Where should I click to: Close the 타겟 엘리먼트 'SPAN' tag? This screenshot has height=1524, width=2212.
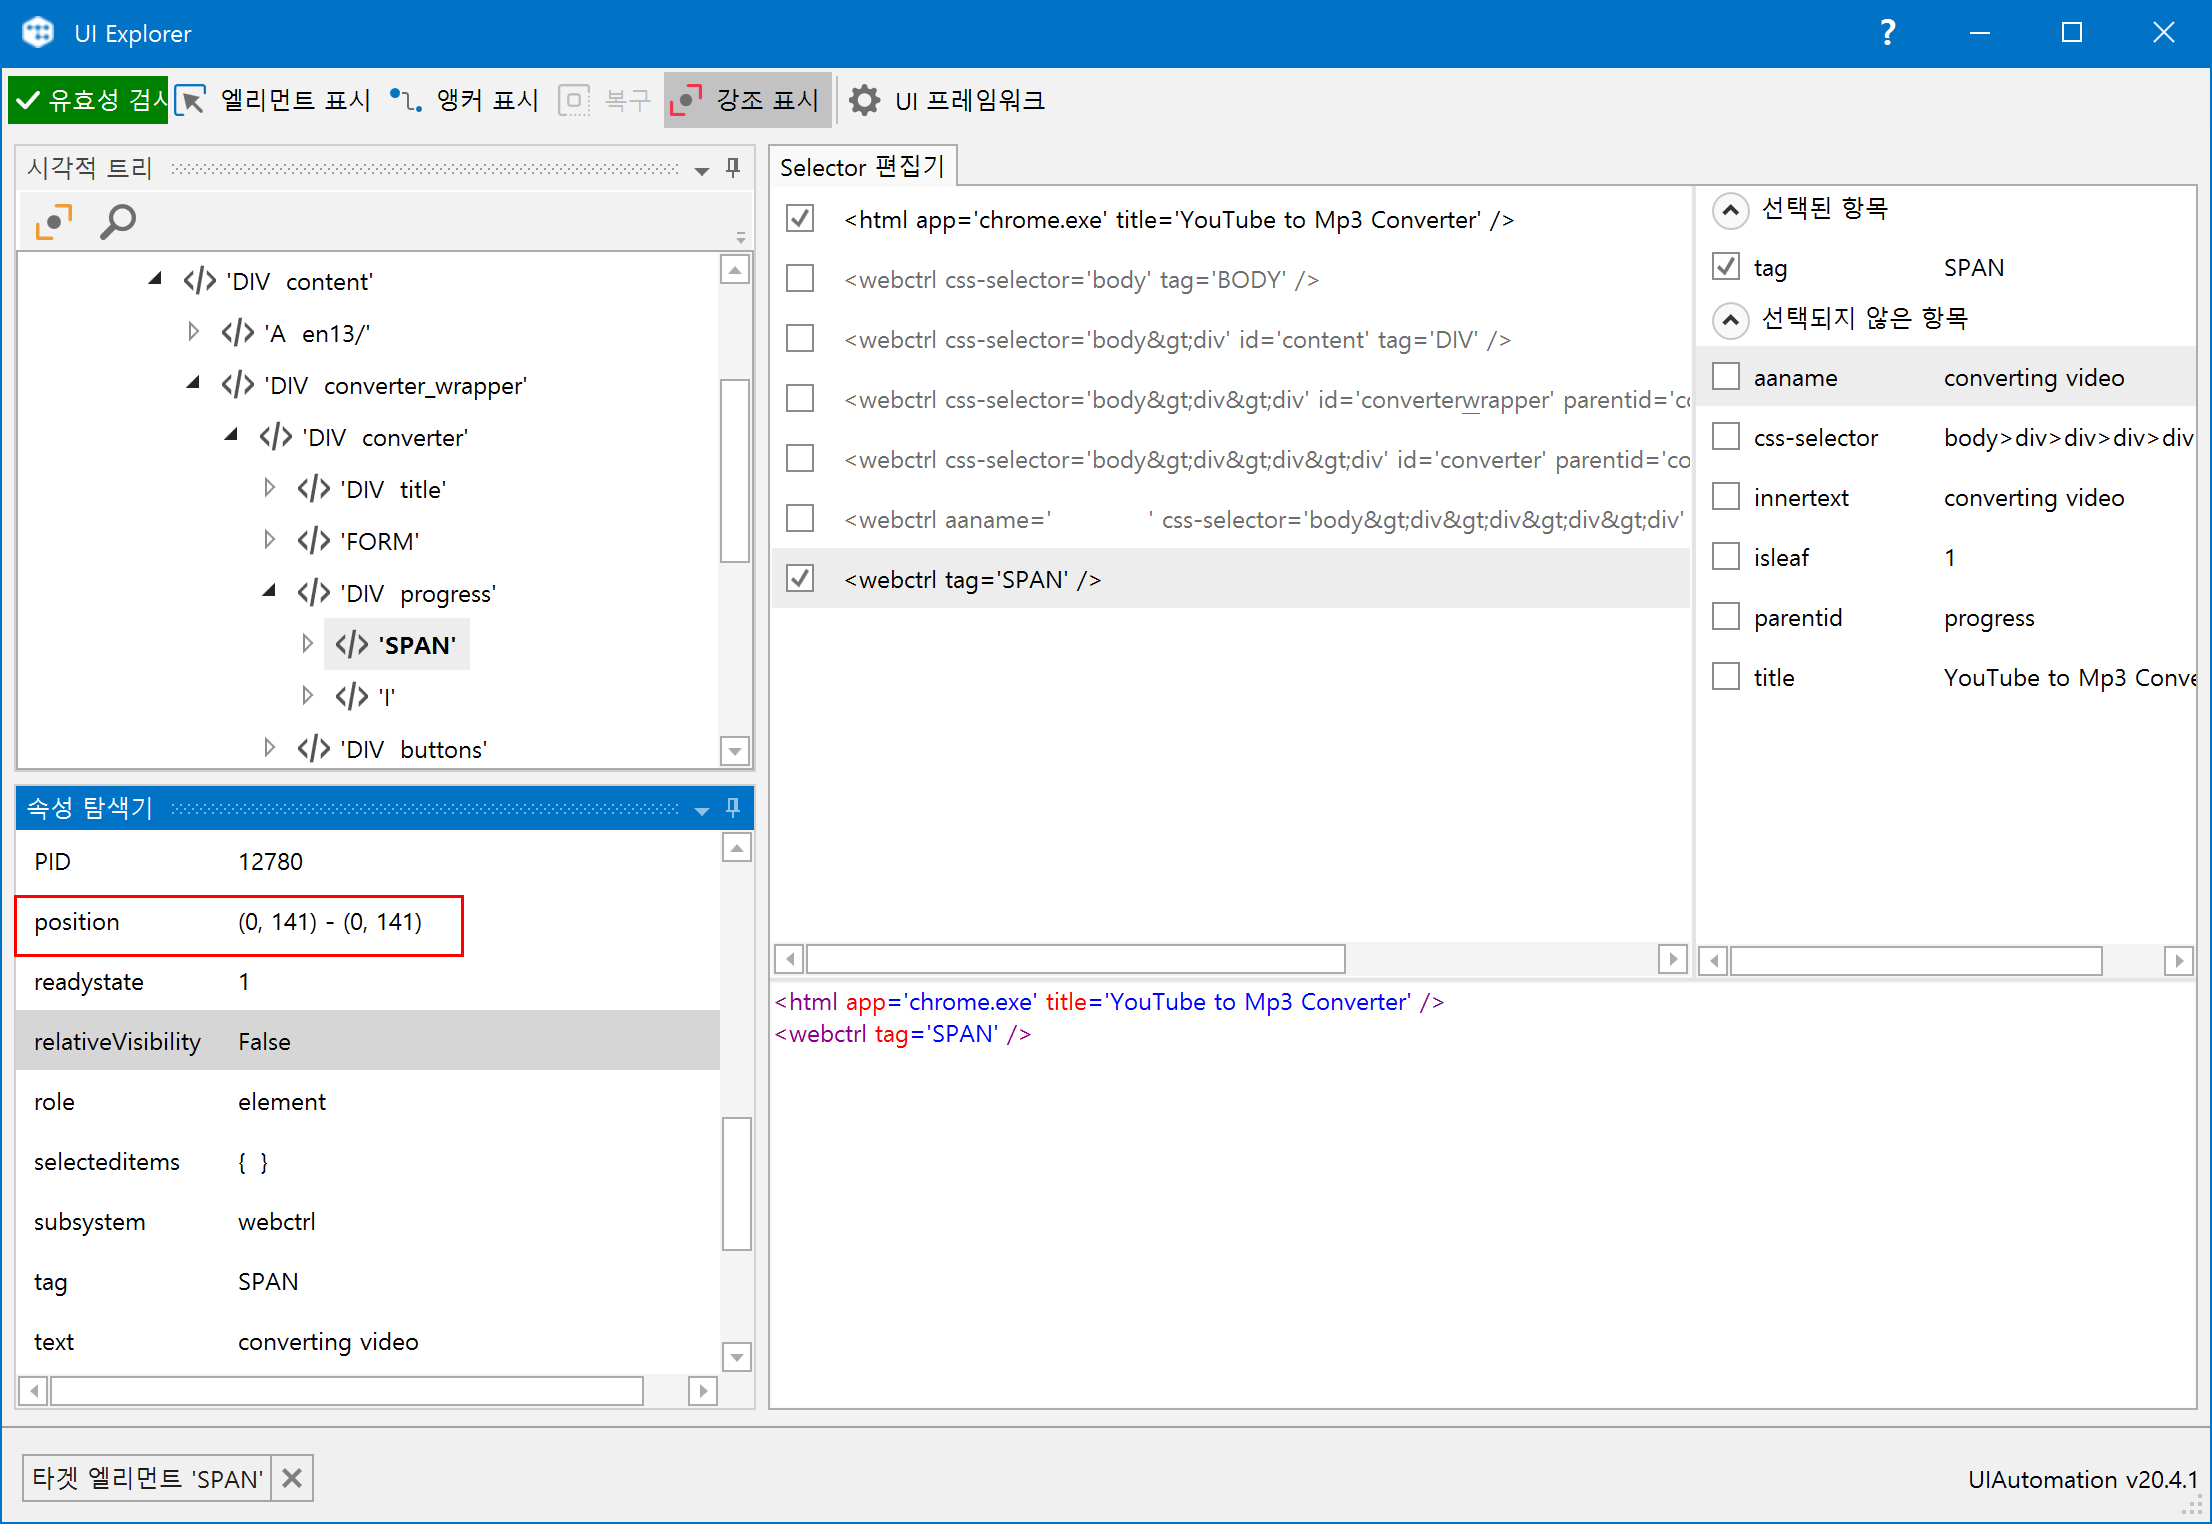coord(292,1478)
